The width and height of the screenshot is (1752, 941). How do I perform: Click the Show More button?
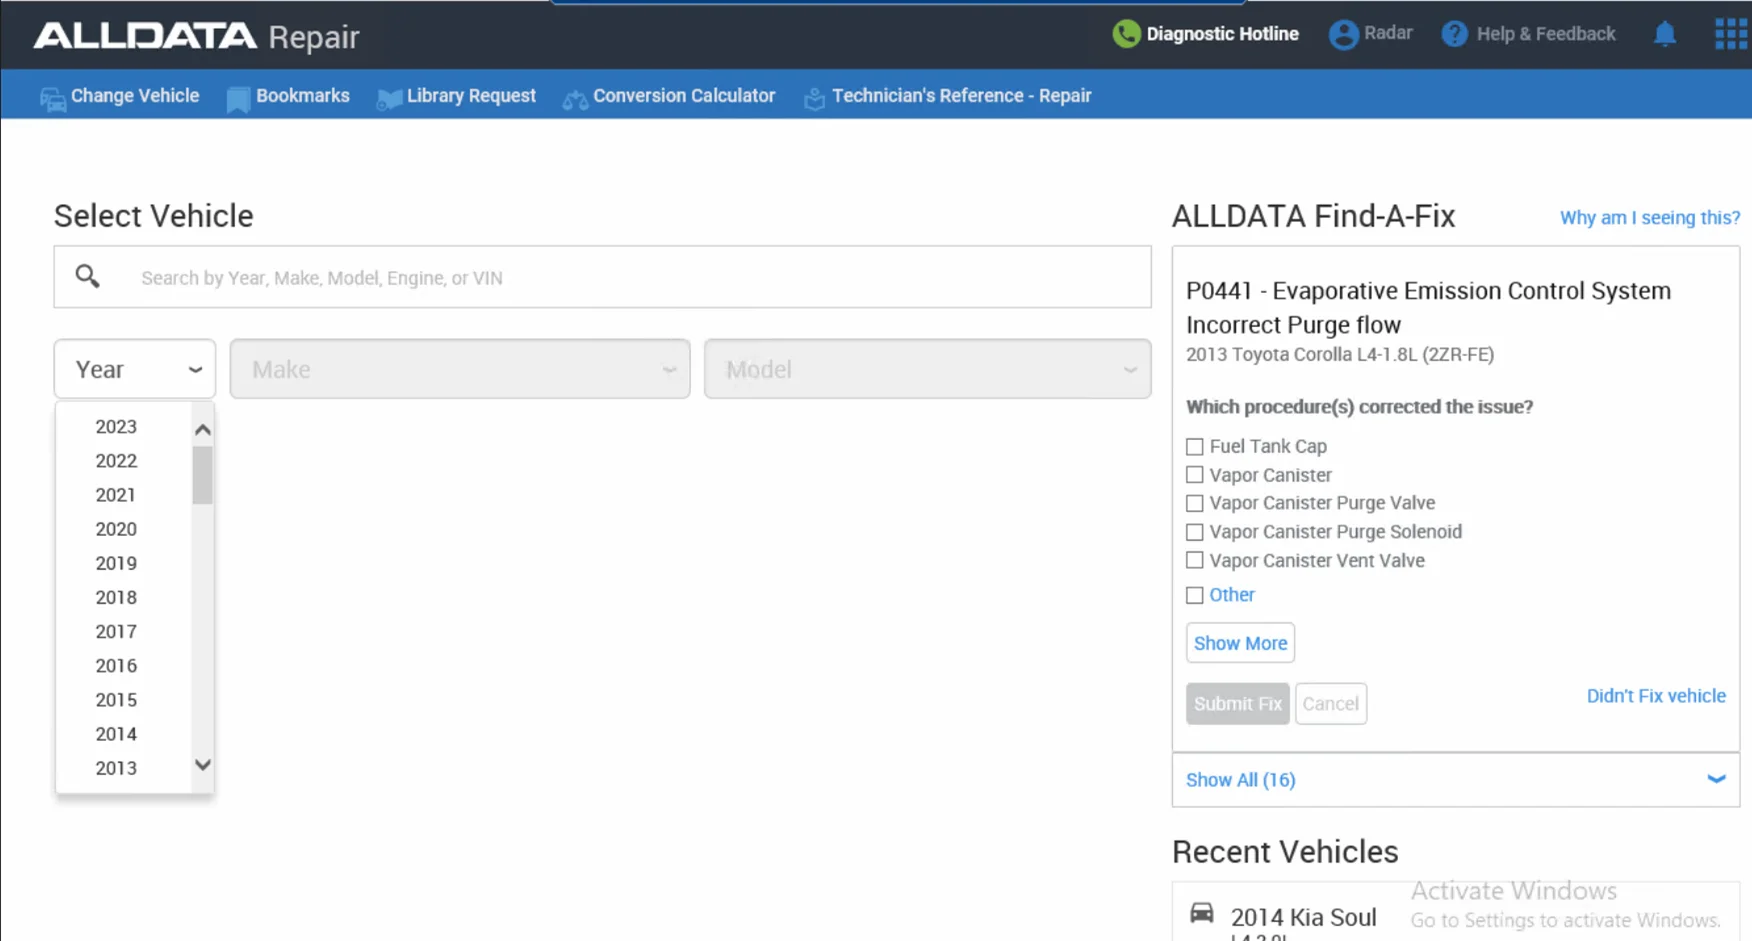1240,643
